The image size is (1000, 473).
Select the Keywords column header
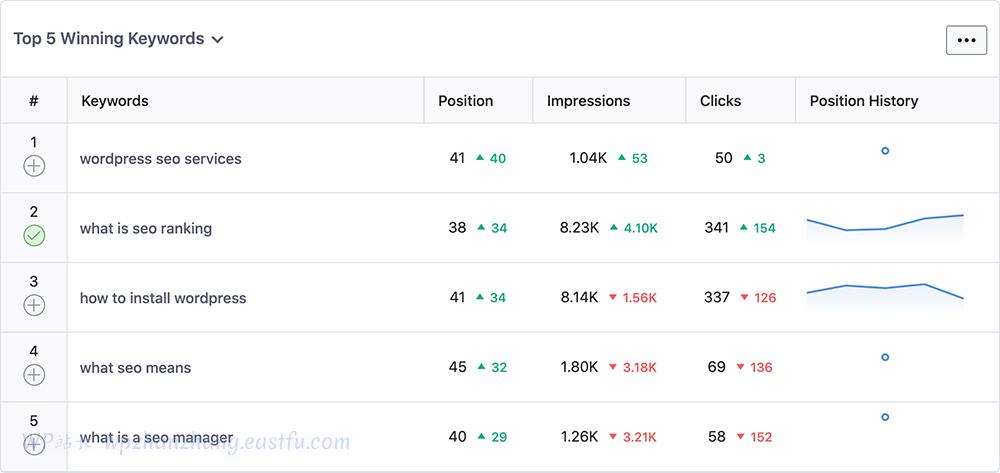115,101
